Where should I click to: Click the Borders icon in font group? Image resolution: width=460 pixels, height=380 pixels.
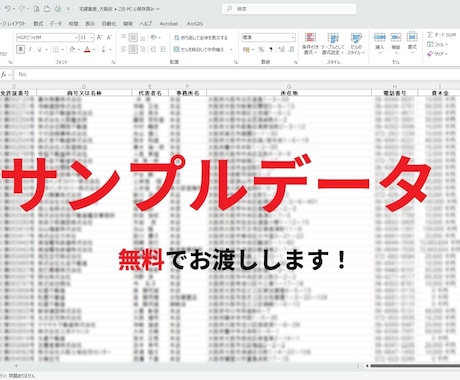pos(56,49)
